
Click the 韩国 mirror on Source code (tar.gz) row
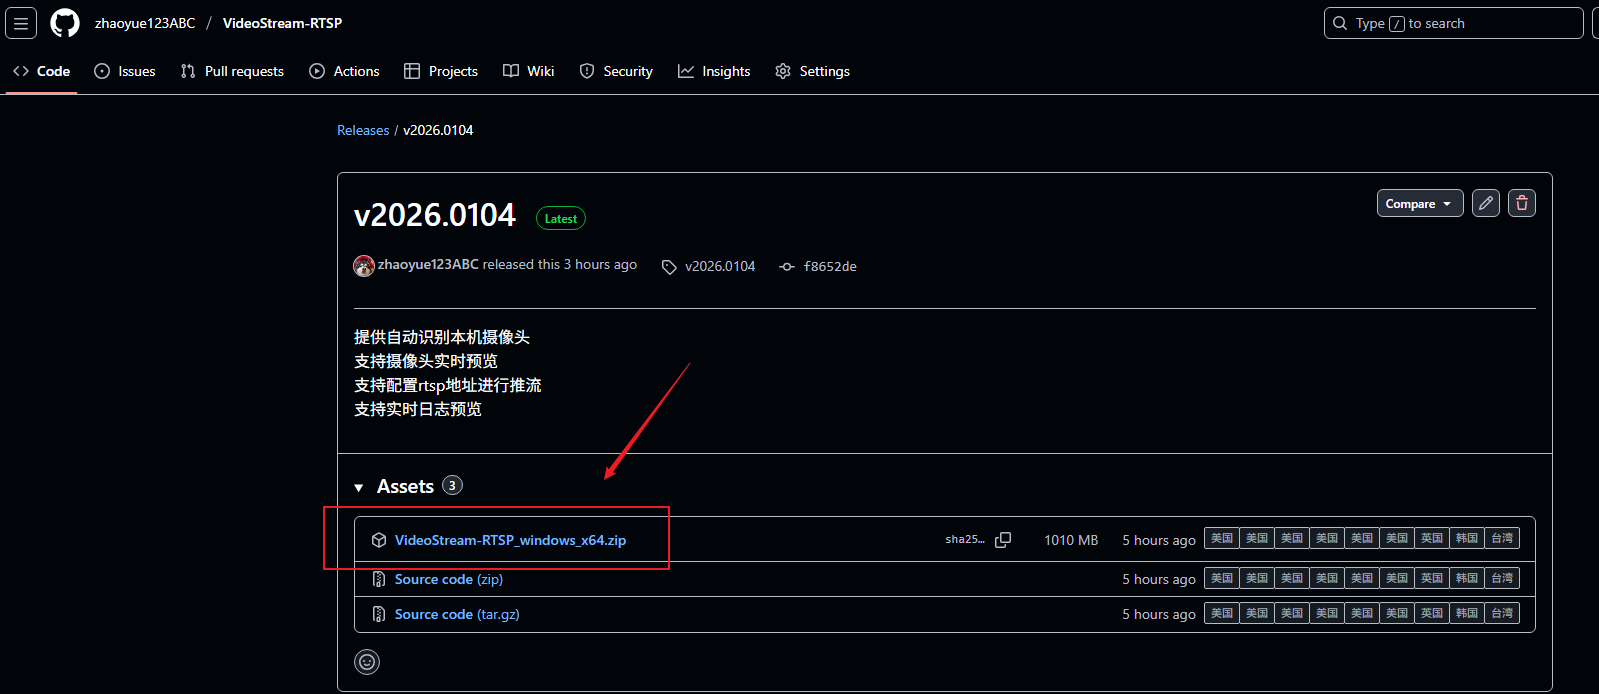pyautogui.click(x=1467, y=613)
